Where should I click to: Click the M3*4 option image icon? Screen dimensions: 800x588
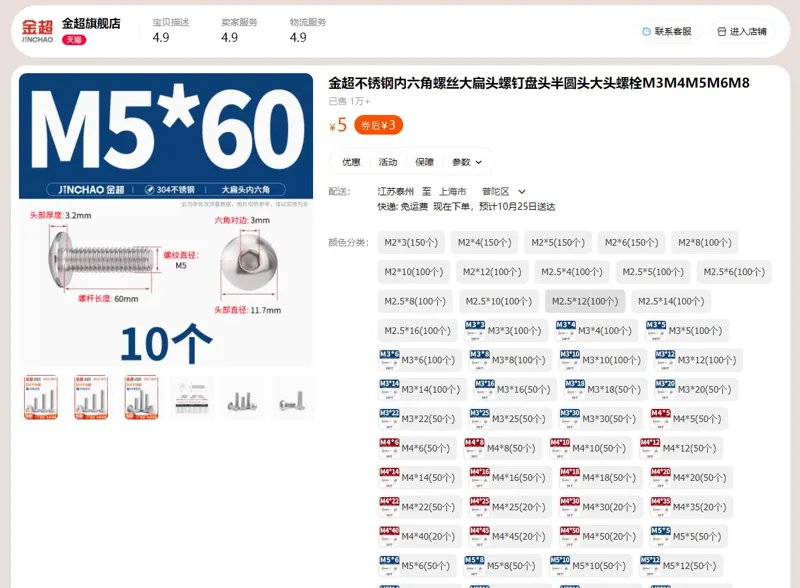(565, 331)
